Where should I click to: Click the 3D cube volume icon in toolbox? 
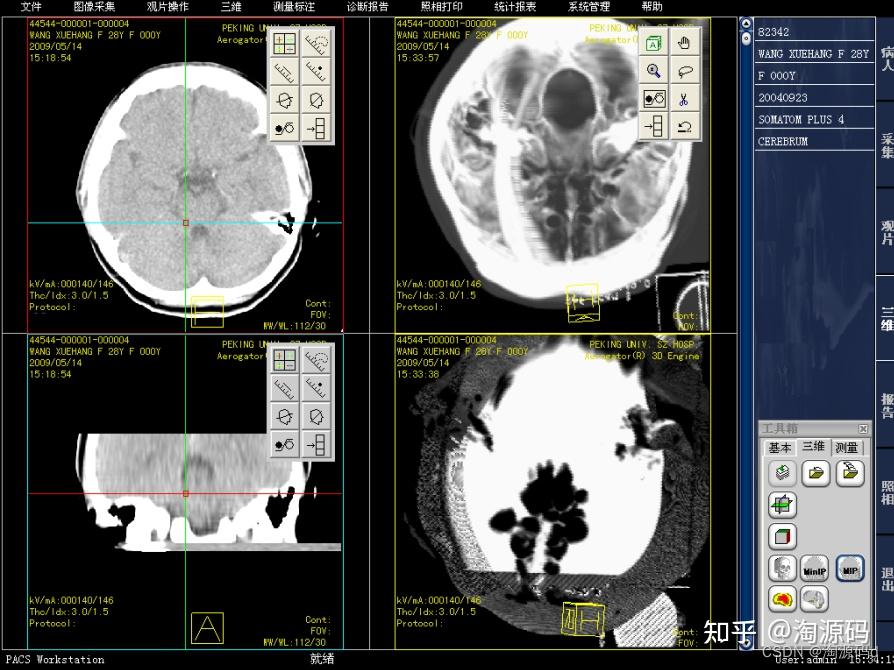782,537
